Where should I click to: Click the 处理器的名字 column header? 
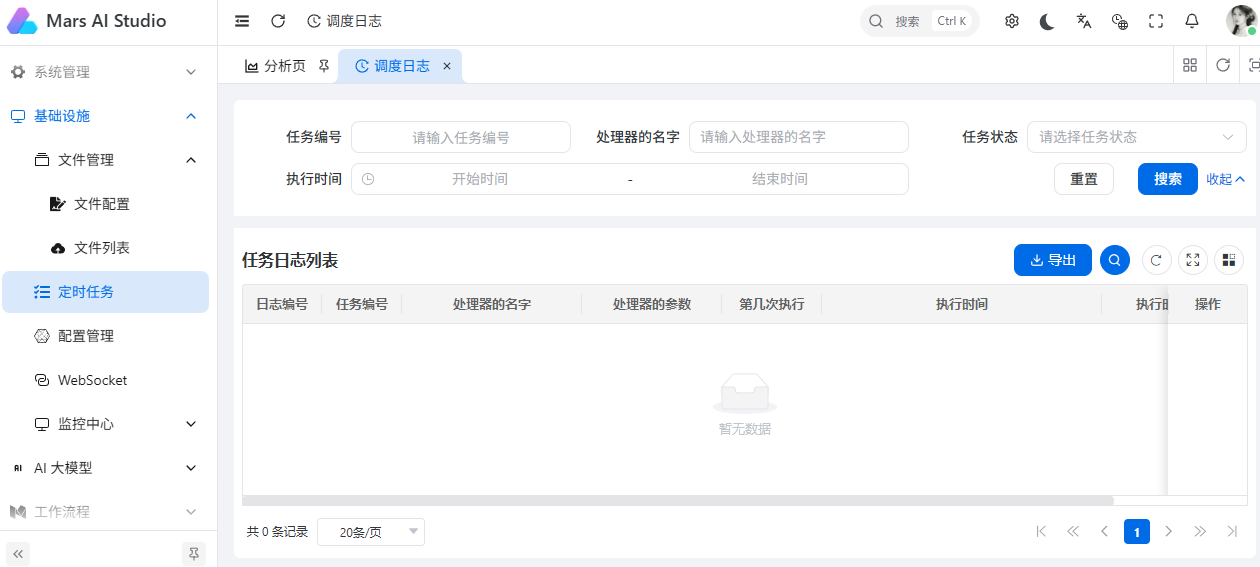[x=492, y=304]
